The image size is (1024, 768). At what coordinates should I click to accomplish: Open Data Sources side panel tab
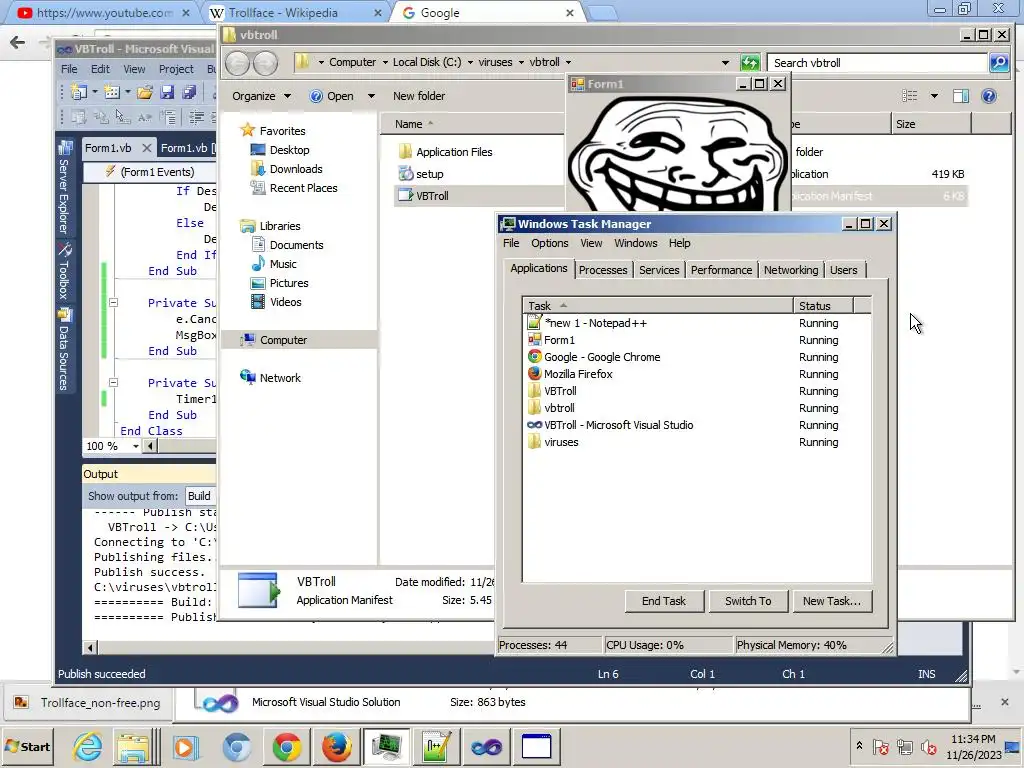tap(64, 350)
